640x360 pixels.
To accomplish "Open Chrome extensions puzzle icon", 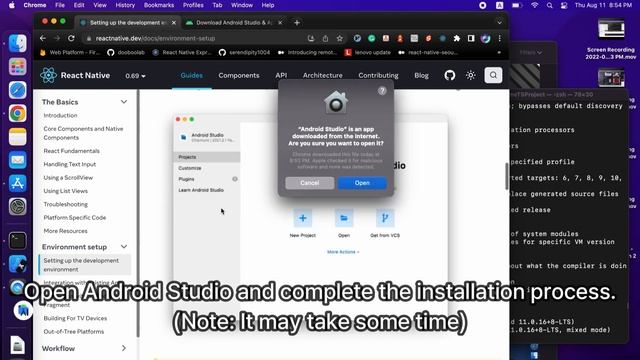I will pos(457,38).
